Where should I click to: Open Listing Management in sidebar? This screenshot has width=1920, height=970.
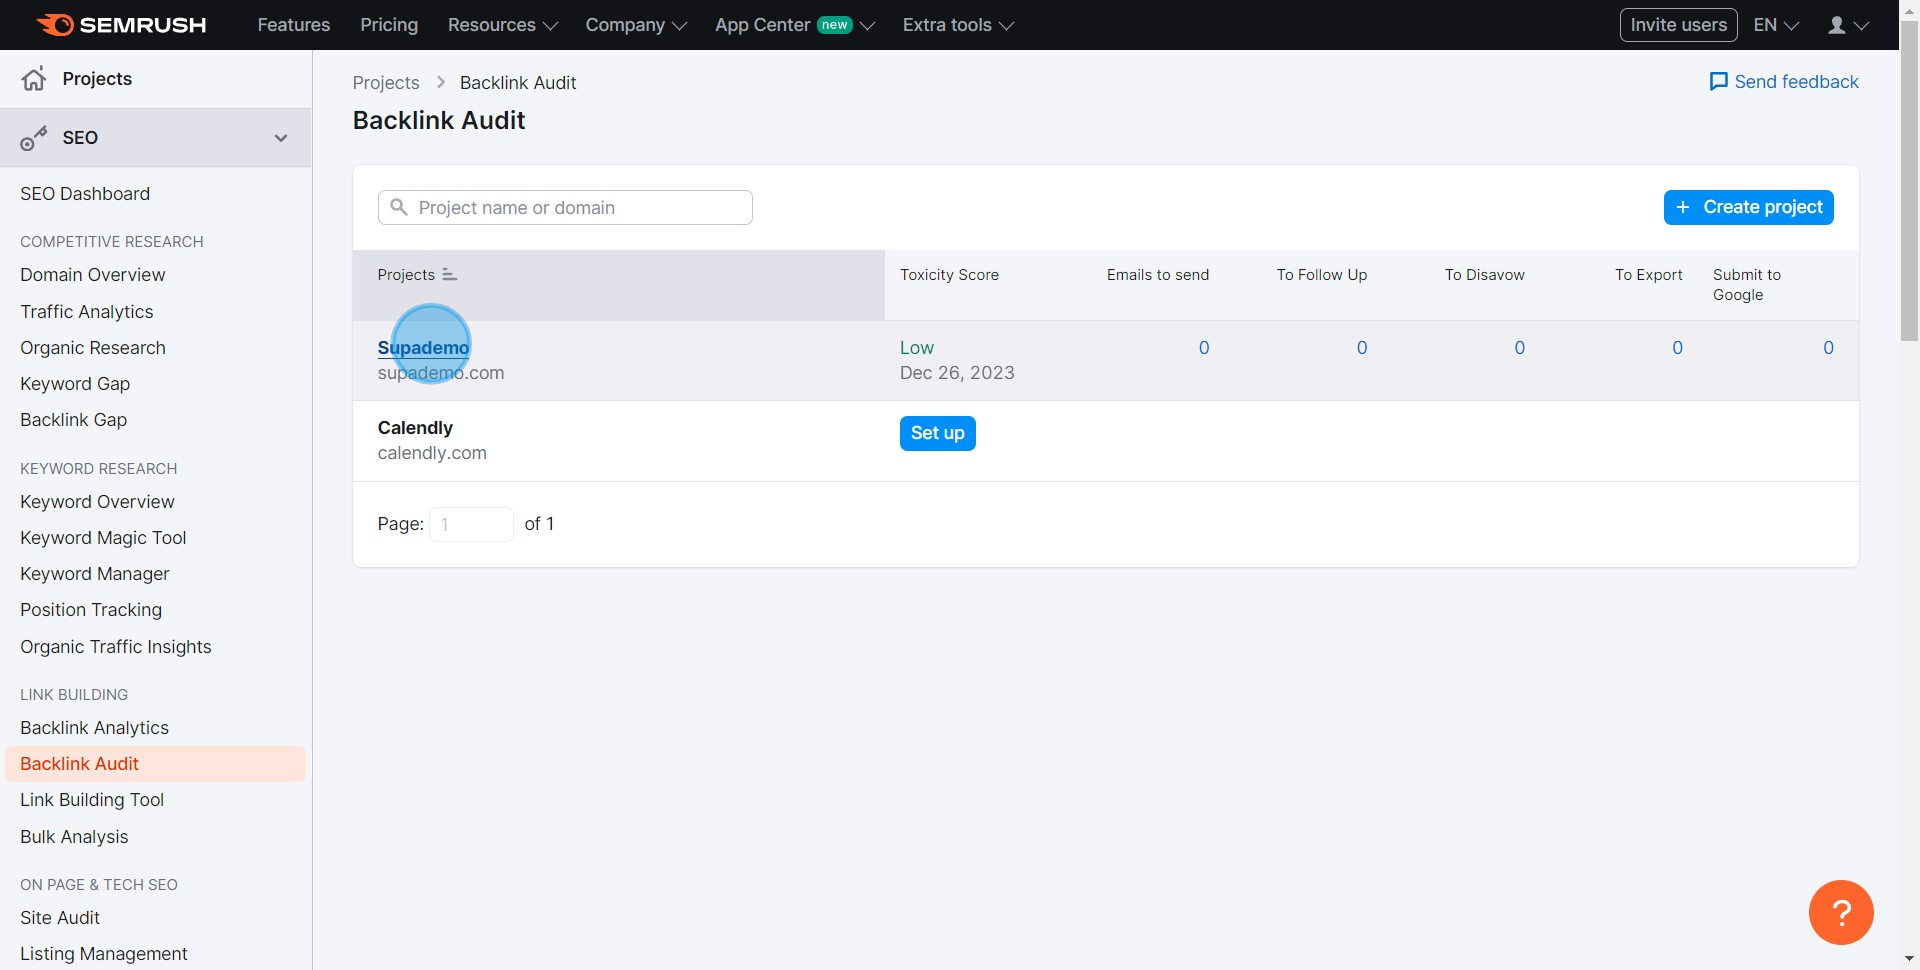pos(104,954)
